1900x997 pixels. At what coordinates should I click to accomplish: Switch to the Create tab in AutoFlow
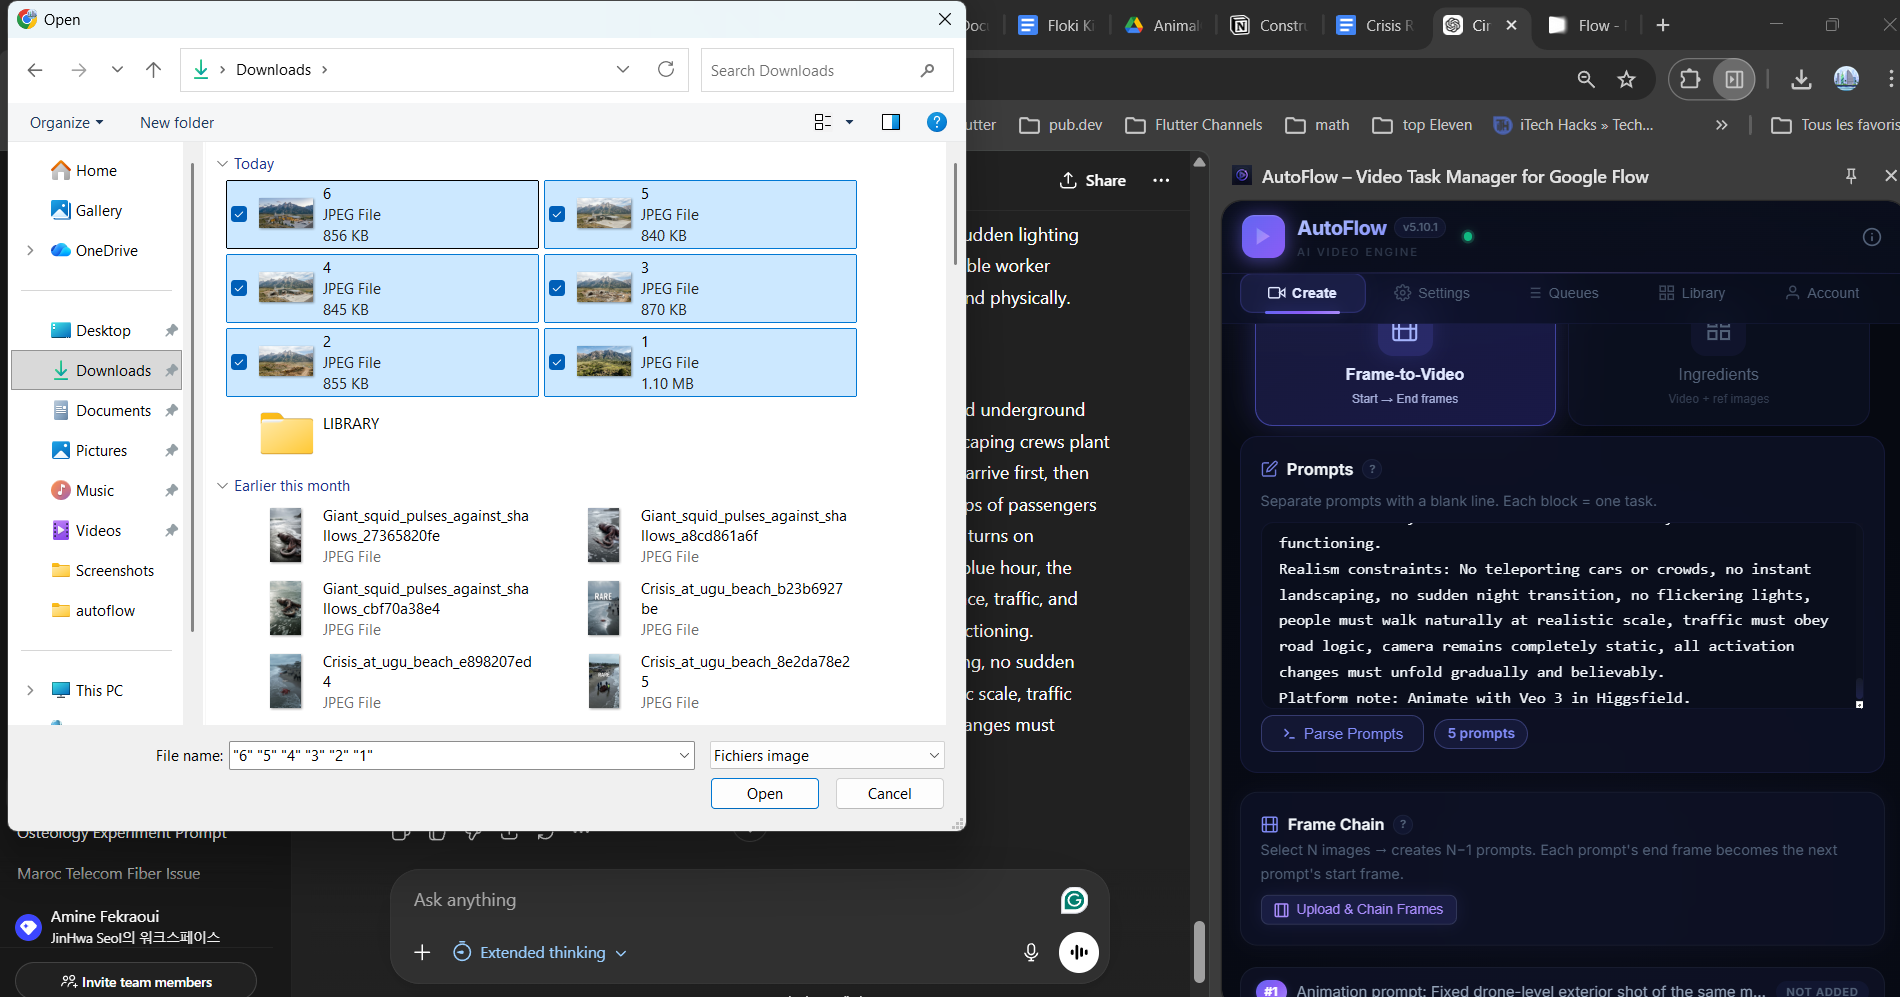coord(1302,293)
